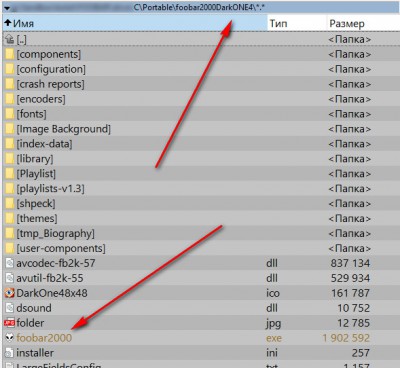The height and width of the screenshot is (368, 400).
Task: Select the avcodec-fb2k-57 file name
Action: 56,263
